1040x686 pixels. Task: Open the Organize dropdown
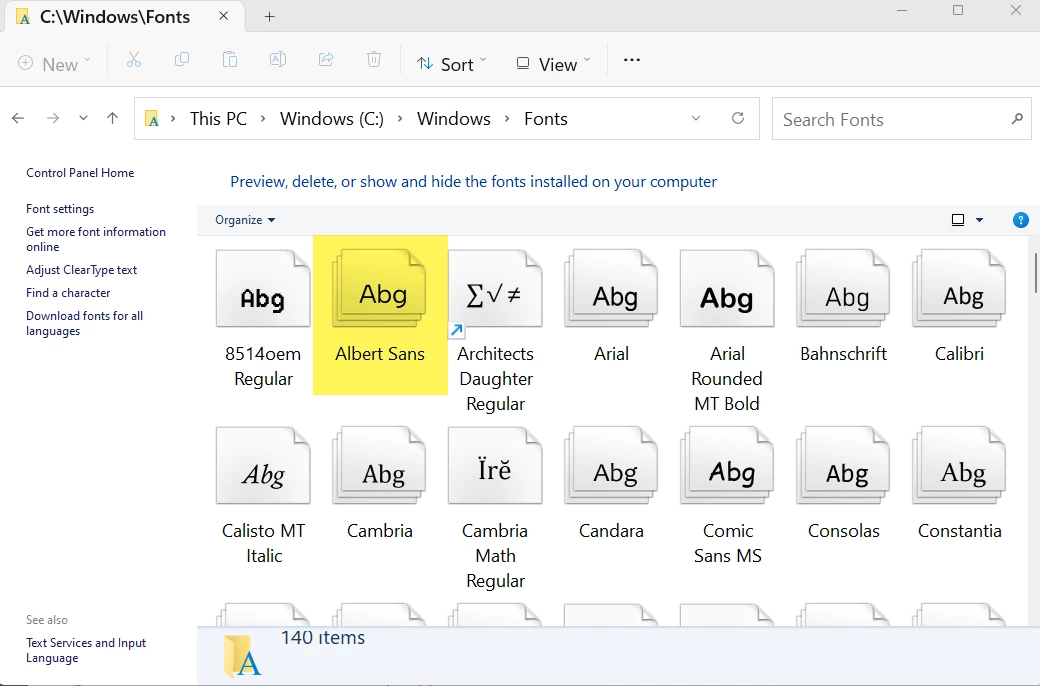click(x=245, y=220)
